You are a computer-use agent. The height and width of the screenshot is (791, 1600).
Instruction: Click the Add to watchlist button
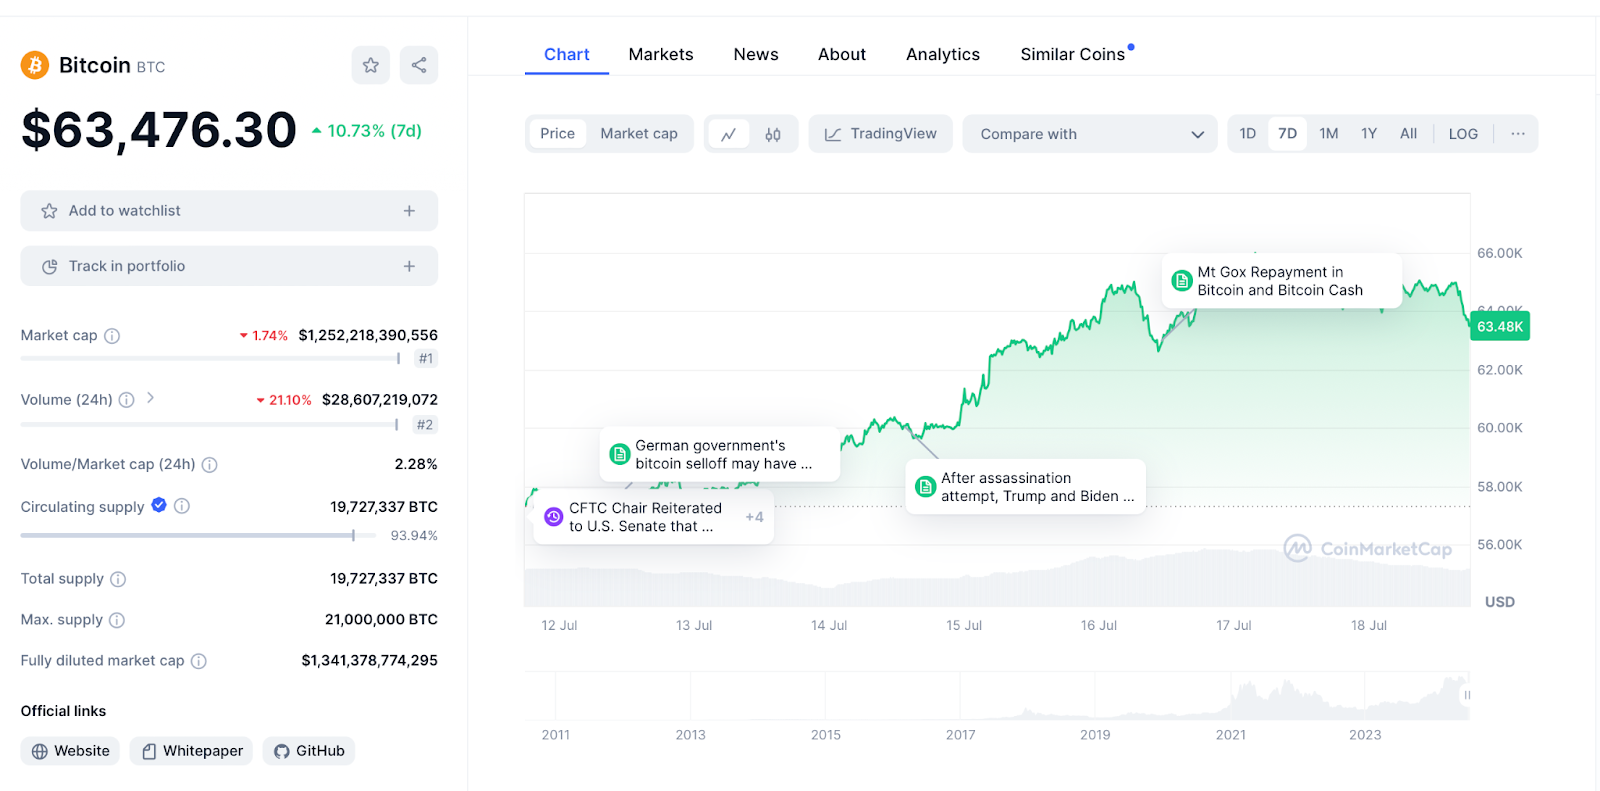tap(229, 211)
